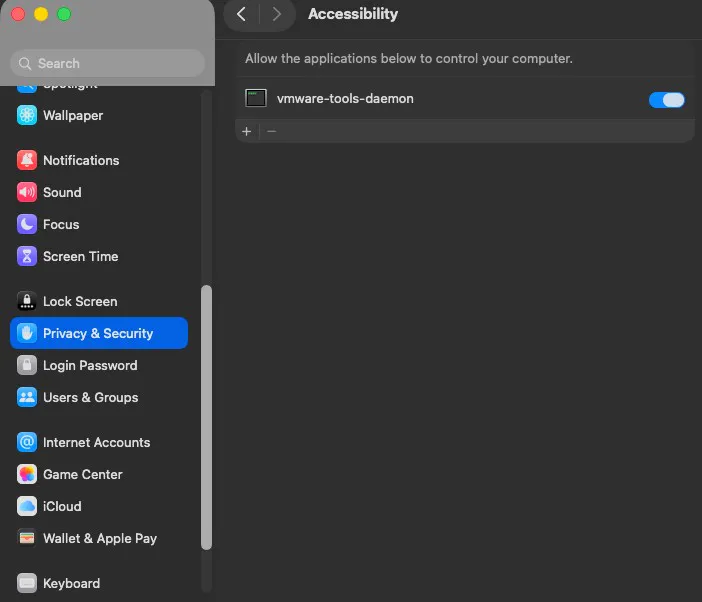
Task: Remove application with minus button
Action: point(271,131)
